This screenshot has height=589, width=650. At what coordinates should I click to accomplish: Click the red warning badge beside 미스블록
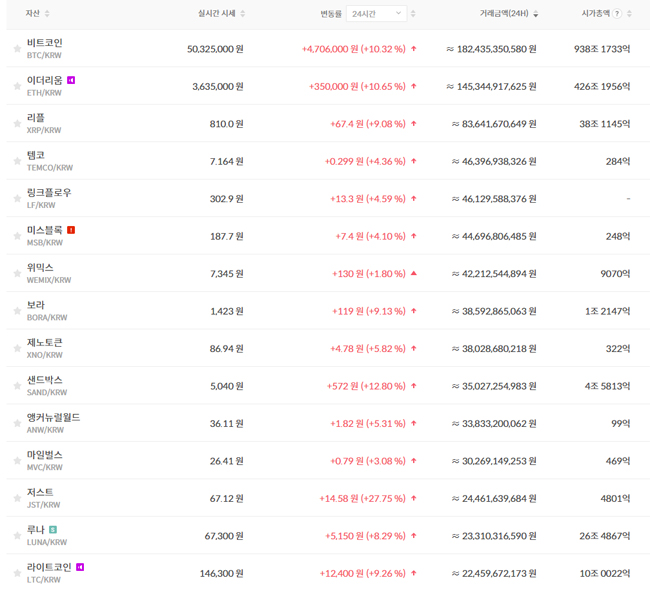71,230
